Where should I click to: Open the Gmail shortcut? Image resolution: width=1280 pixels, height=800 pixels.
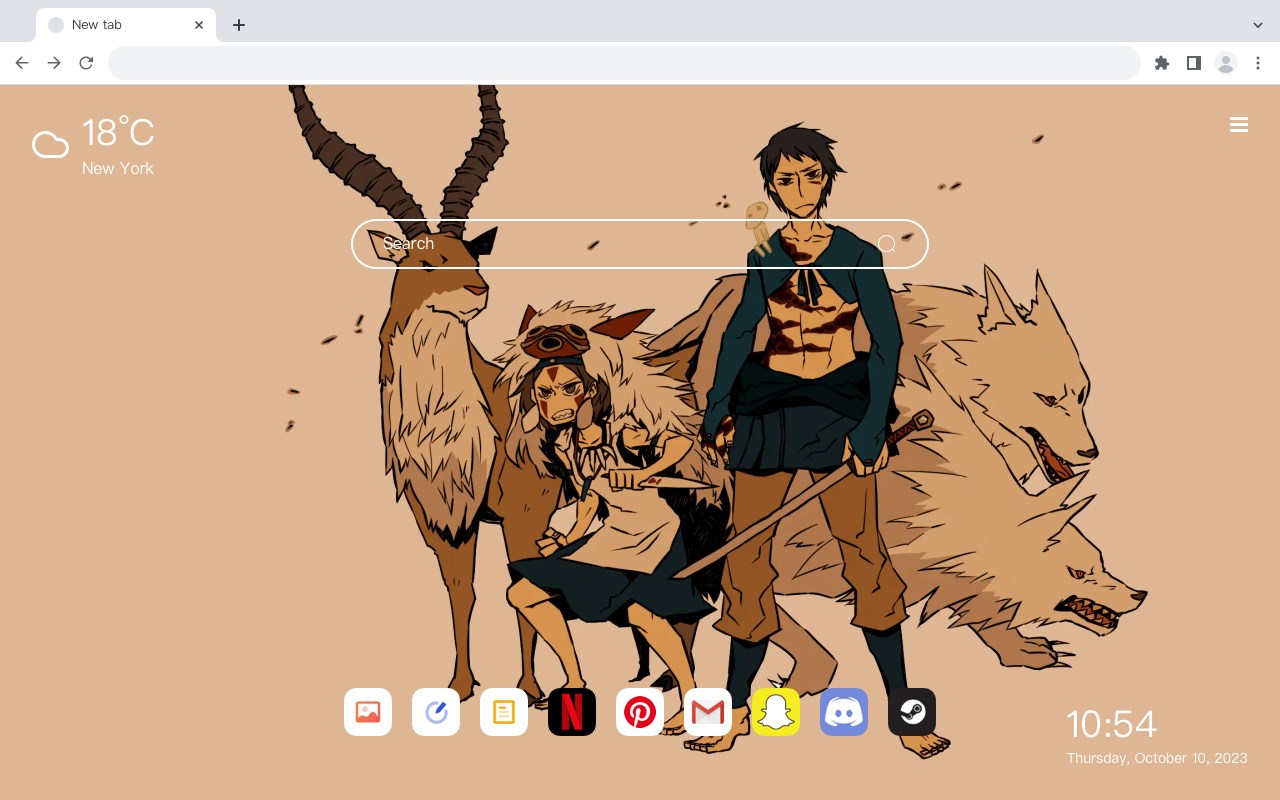click(708, 712)
